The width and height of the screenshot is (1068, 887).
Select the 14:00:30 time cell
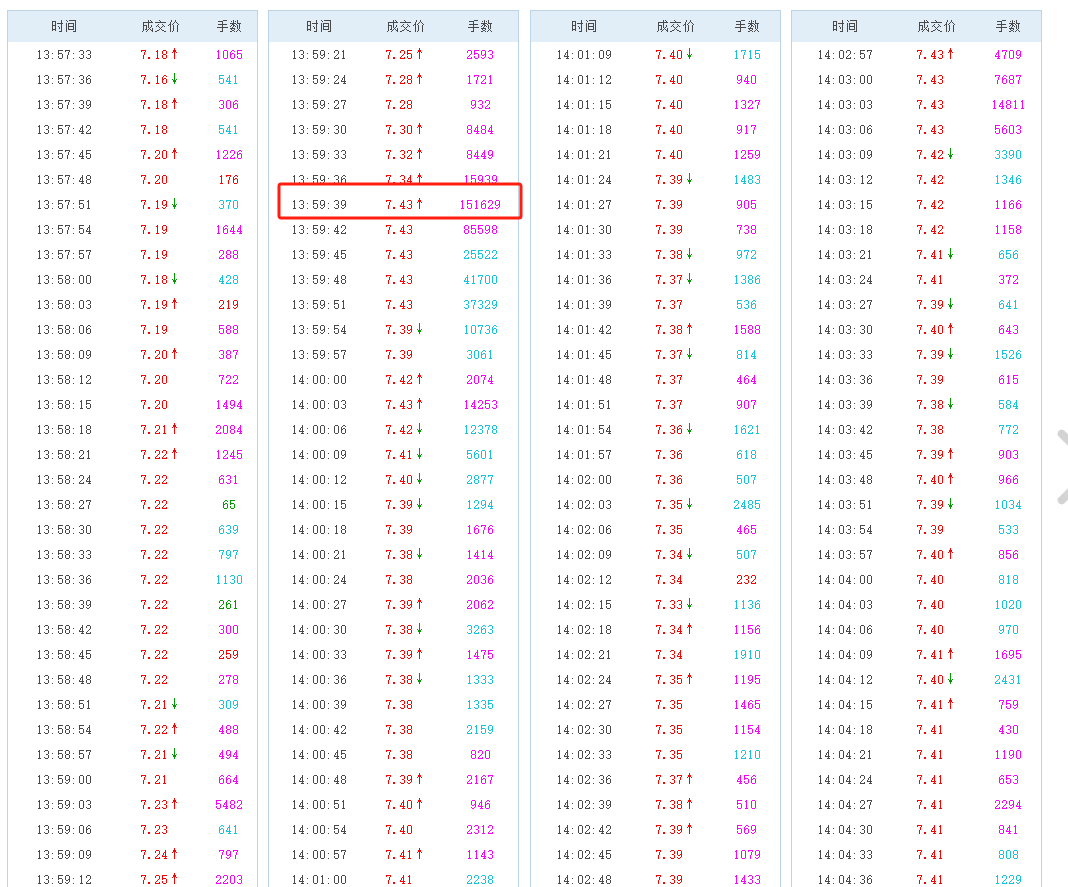[319, 629]
